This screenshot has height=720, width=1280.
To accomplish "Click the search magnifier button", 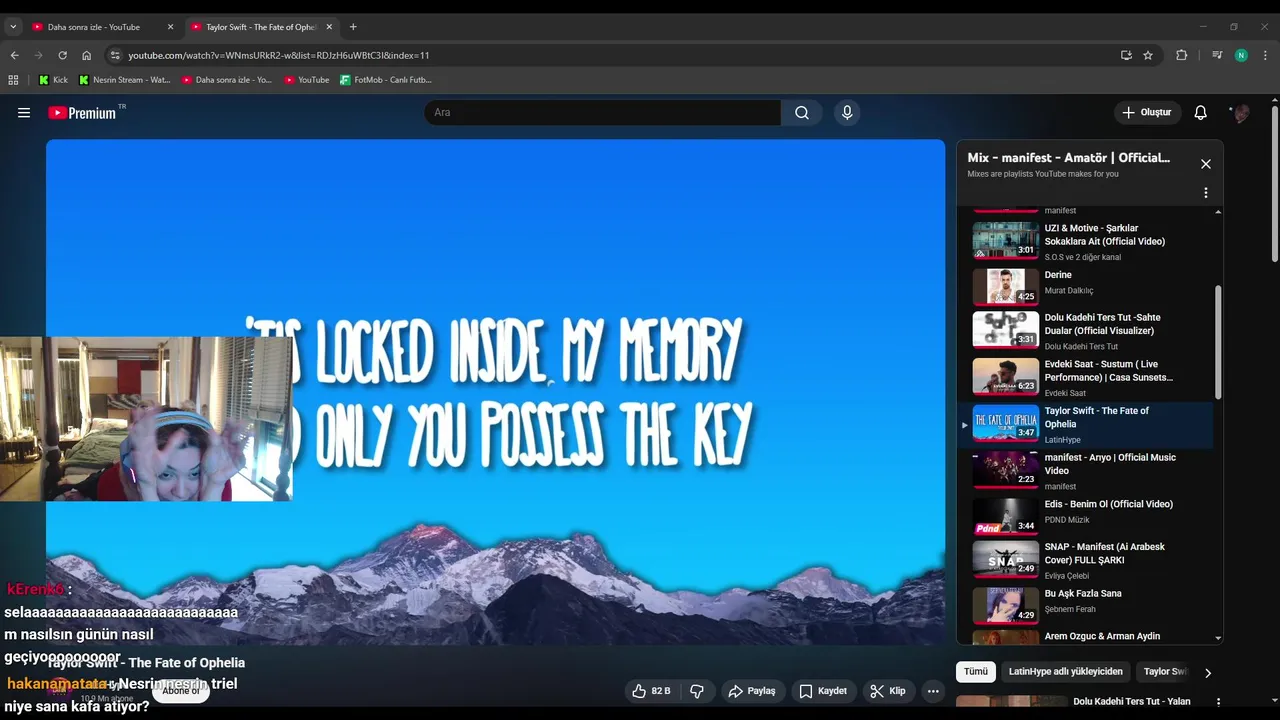I will click(x=802, y=113).
